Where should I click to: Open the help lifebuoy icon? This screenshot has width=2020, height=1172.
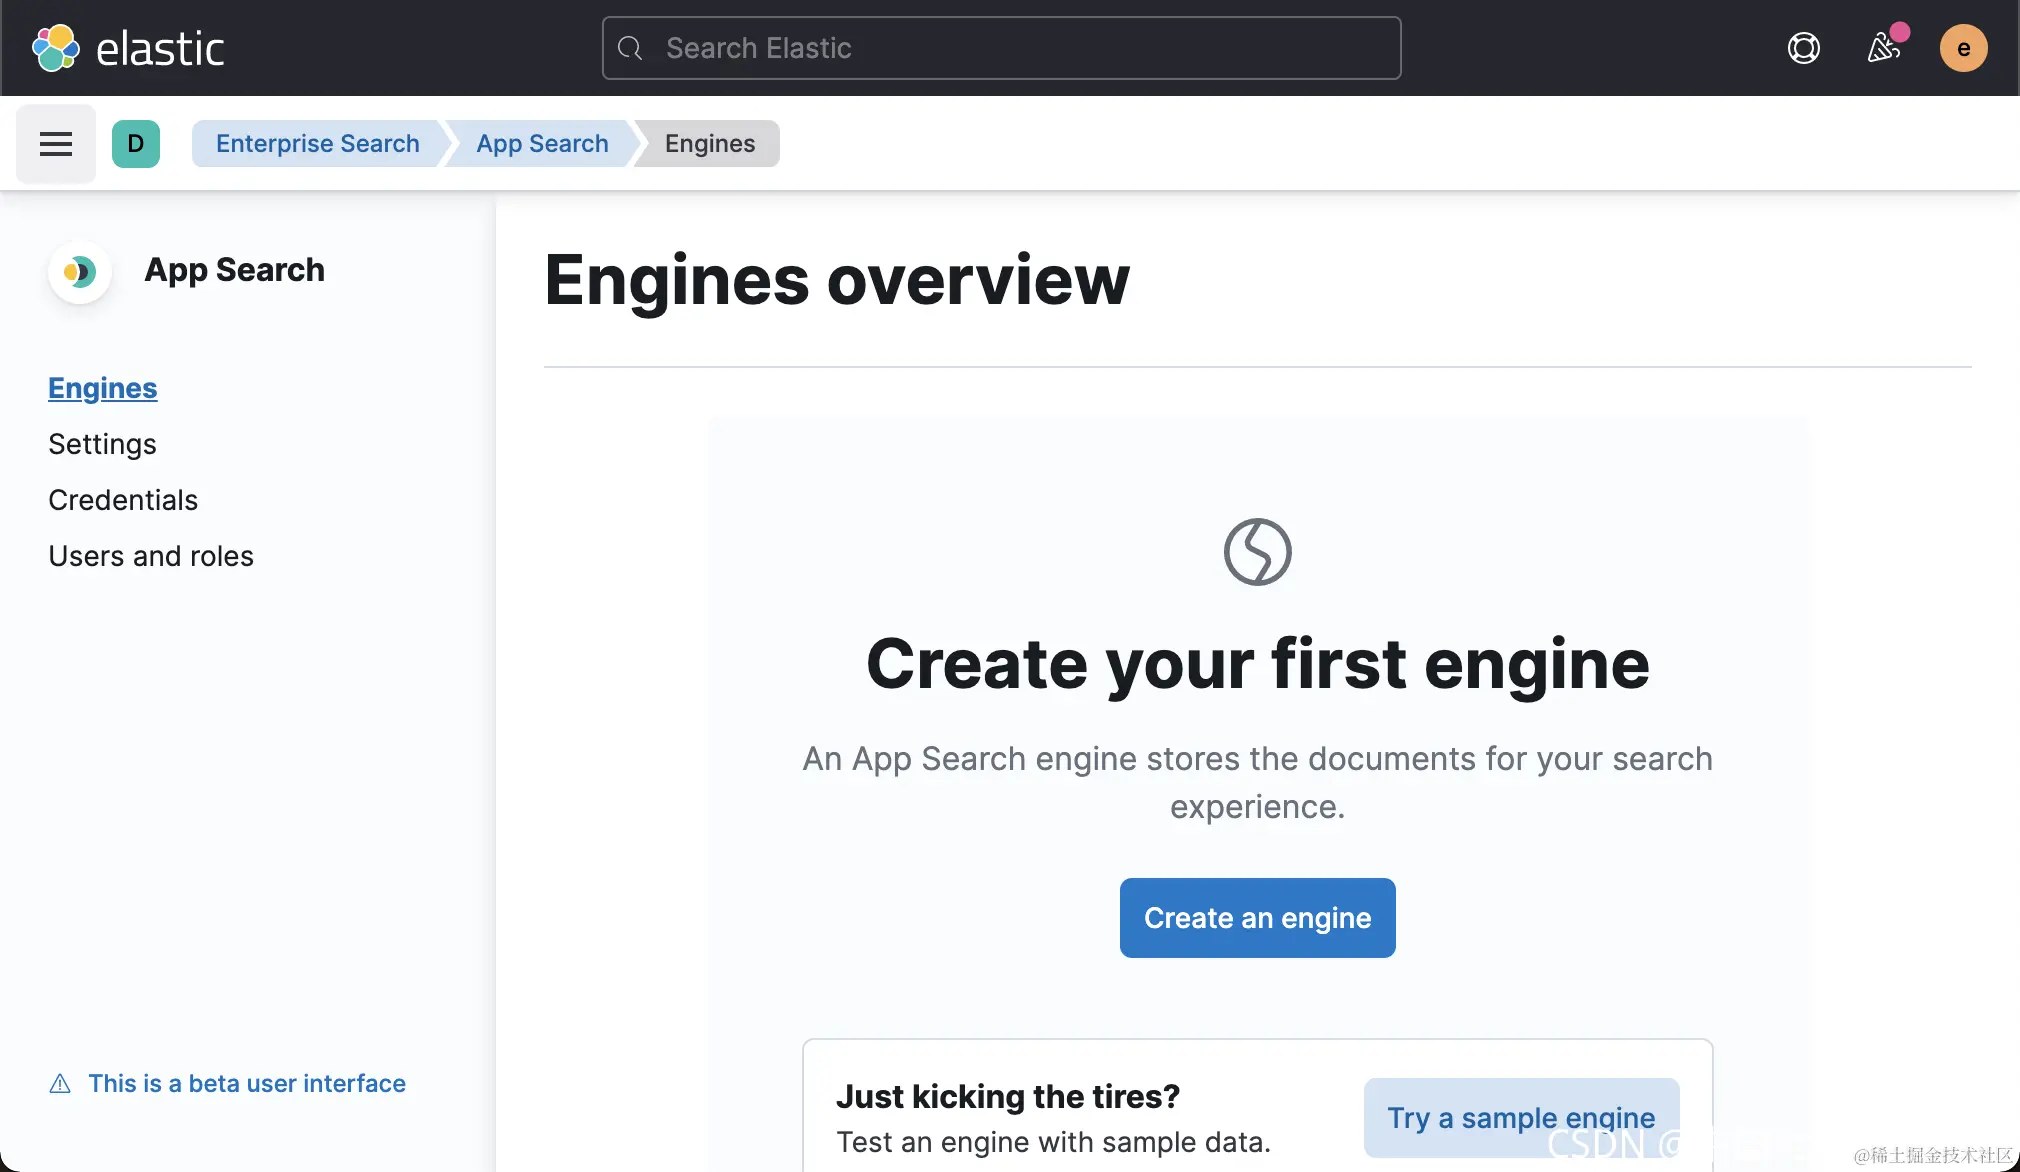[1803, 48]
